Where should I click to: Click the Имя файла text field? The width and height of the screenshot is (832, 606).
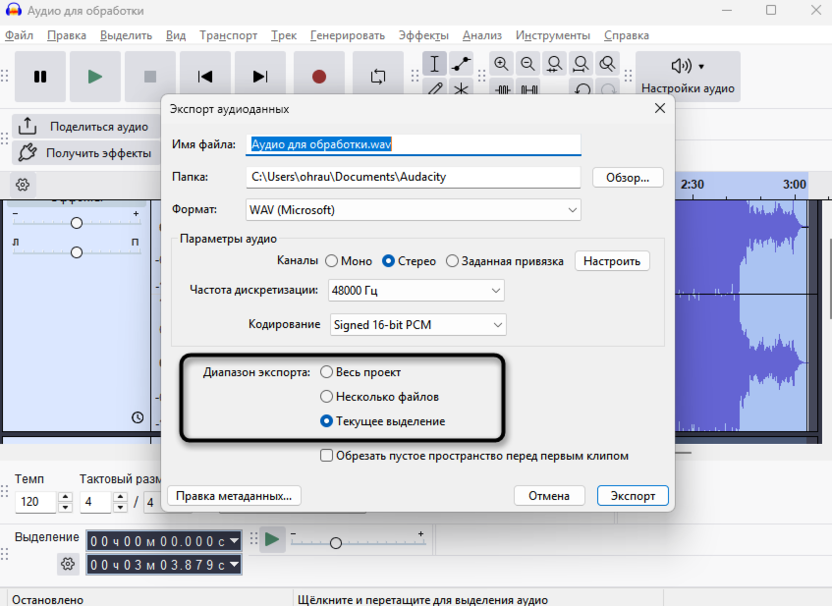tap(413, 144)
